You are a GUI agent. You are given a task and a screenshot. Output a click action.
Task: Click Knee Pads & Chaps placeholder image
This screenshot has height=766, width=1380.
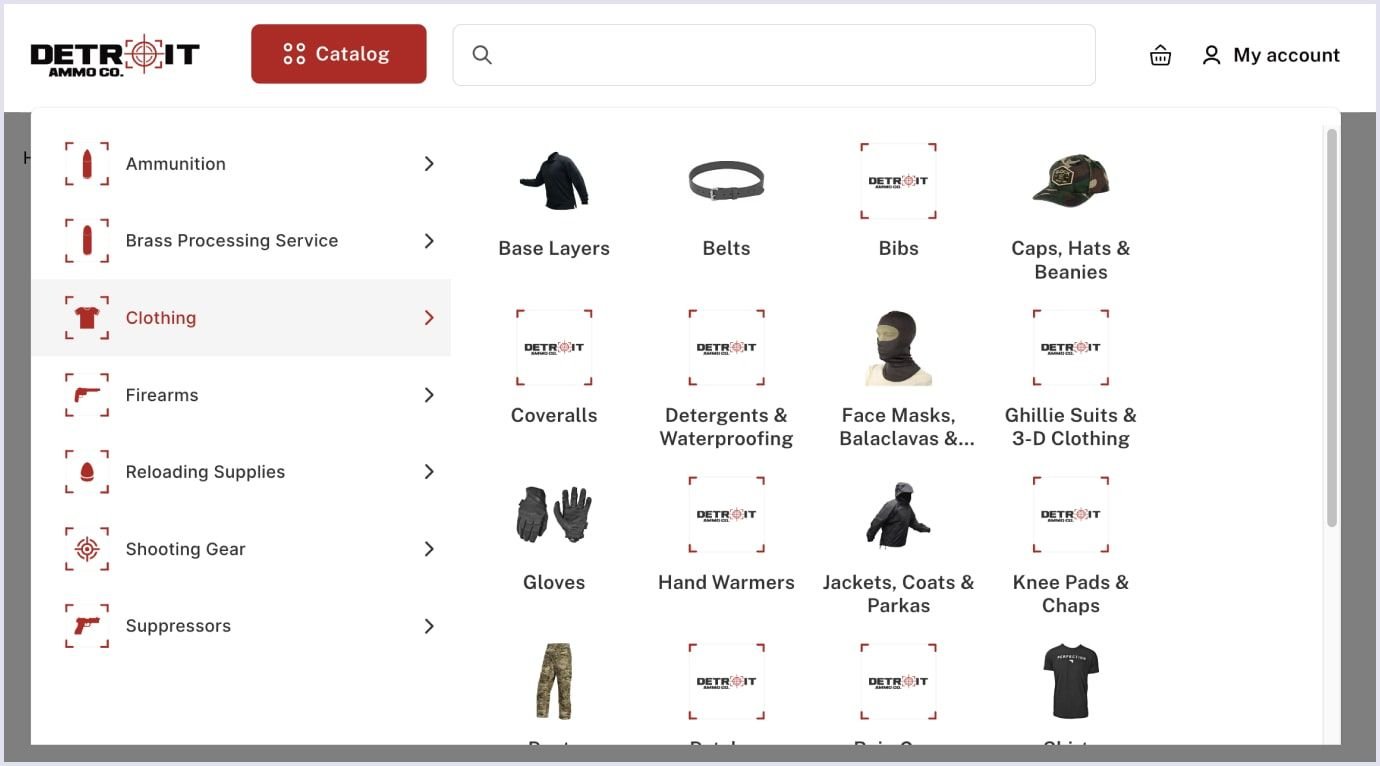coord(1070,515)
